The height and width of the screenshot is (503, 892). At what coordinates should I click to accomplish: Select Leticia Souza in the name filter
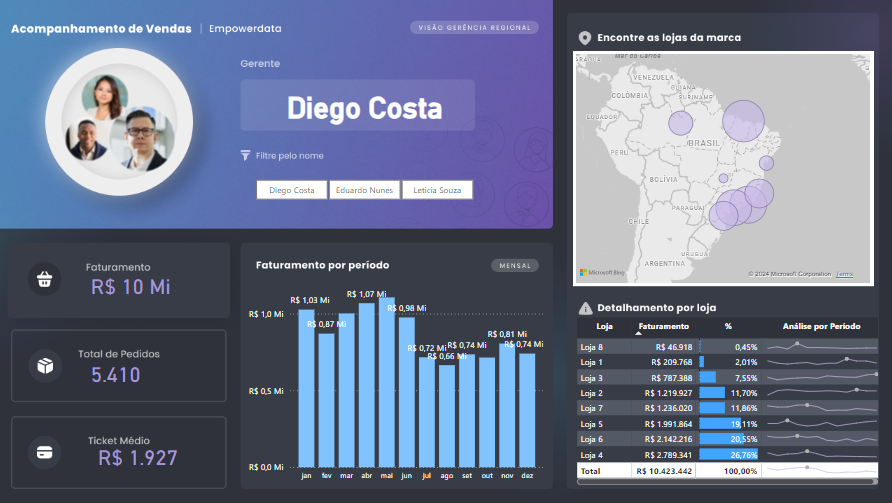click(437, 190)
